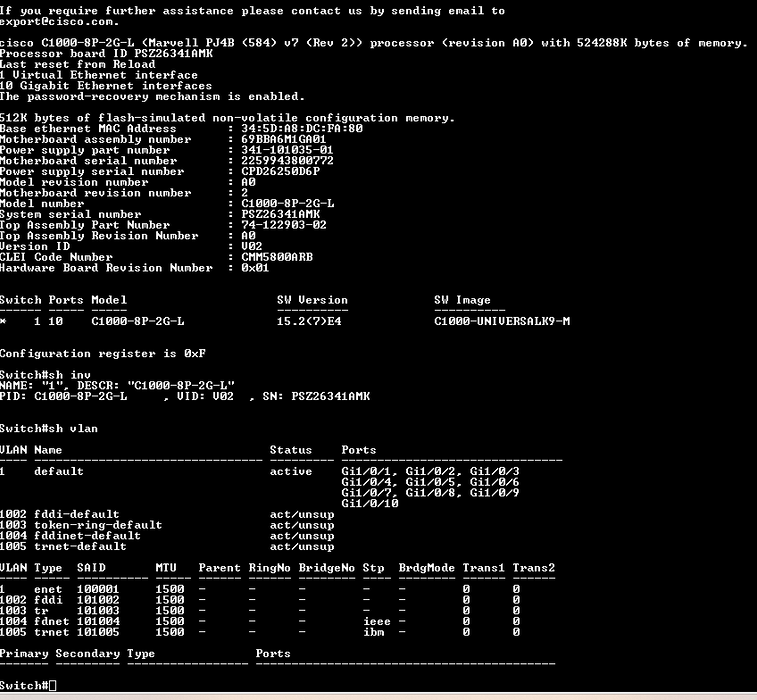Click the '10 Gigabit Ethernet interfaces' line
Screen dimensions: 757x700
[x=106, y=85]
